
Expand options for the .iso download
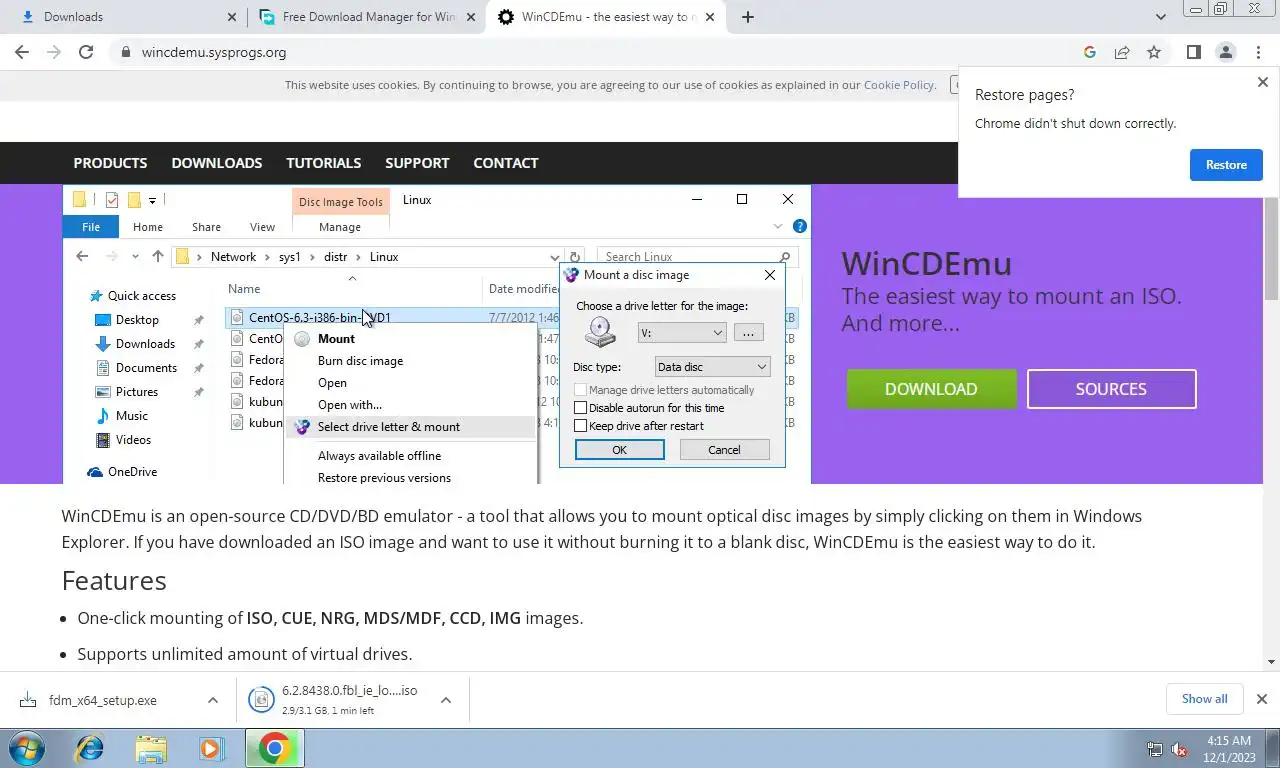coord(446,700)
